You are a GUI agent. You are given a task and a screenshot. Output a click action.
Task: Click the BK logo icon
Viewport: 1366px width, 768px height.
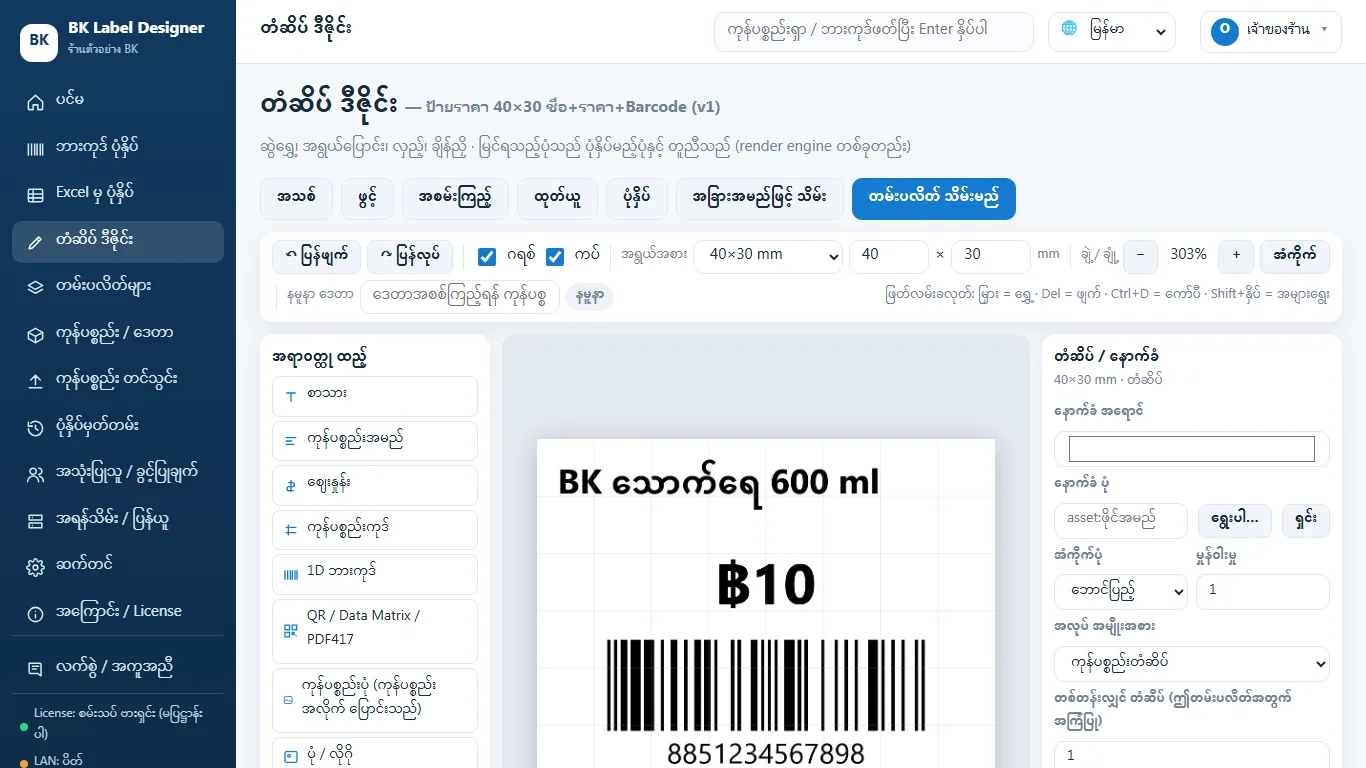click(x=39, y=41)
